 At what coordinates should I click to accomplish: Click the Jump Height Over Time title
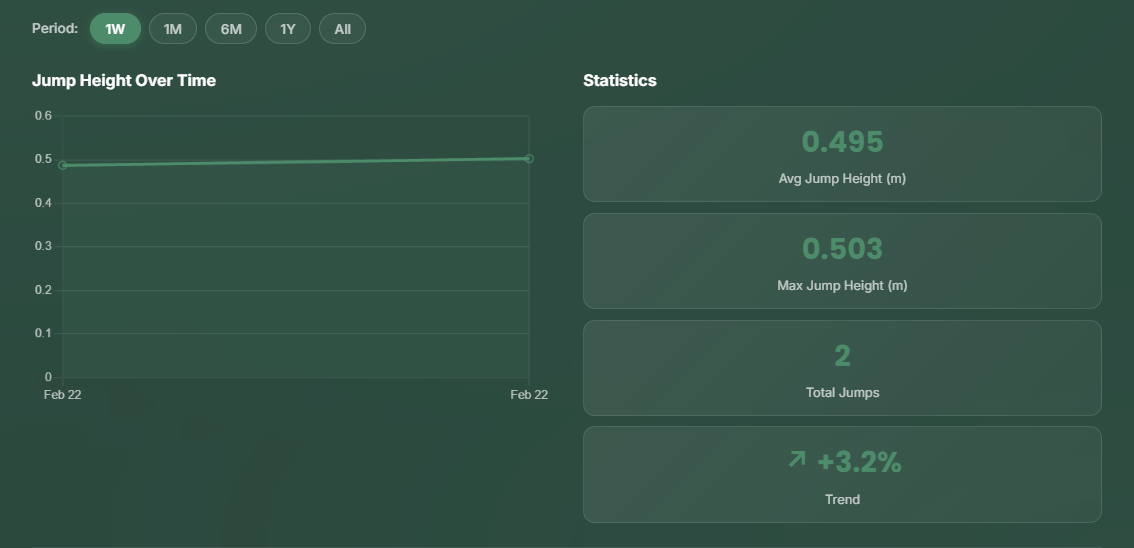pos(124,80)
